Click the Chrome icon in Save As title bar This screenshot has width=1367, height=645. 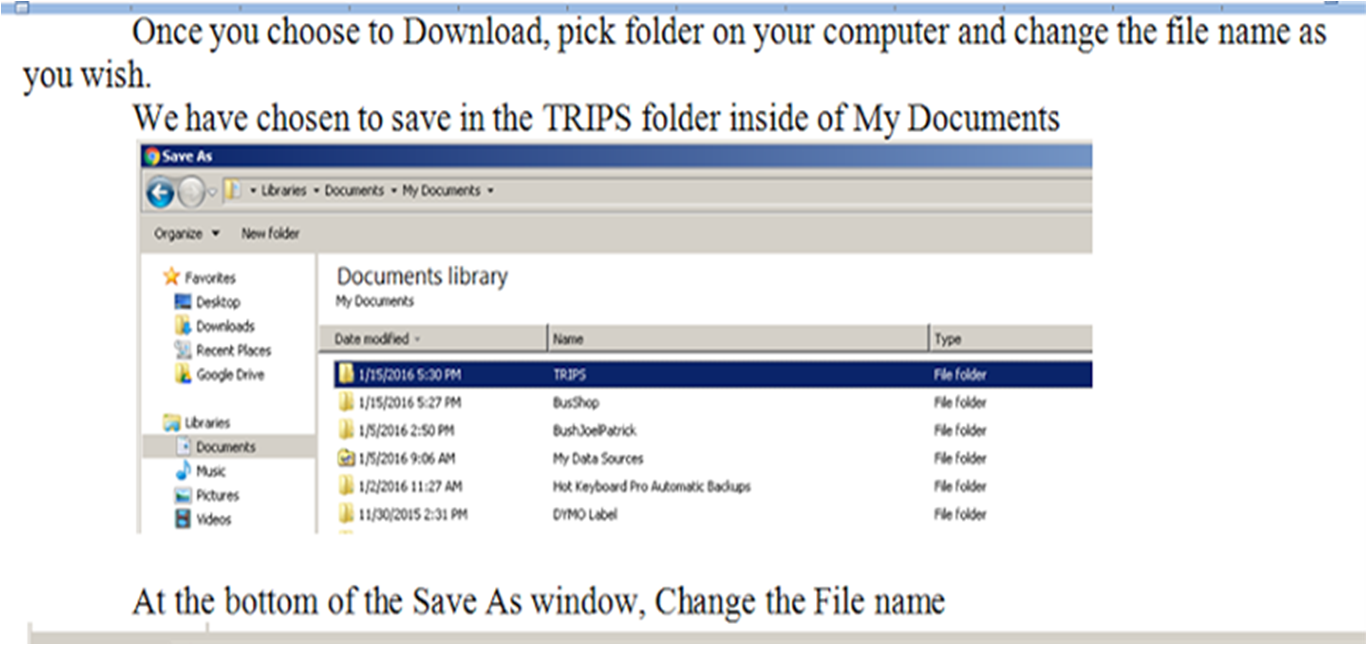click(152, 155)
